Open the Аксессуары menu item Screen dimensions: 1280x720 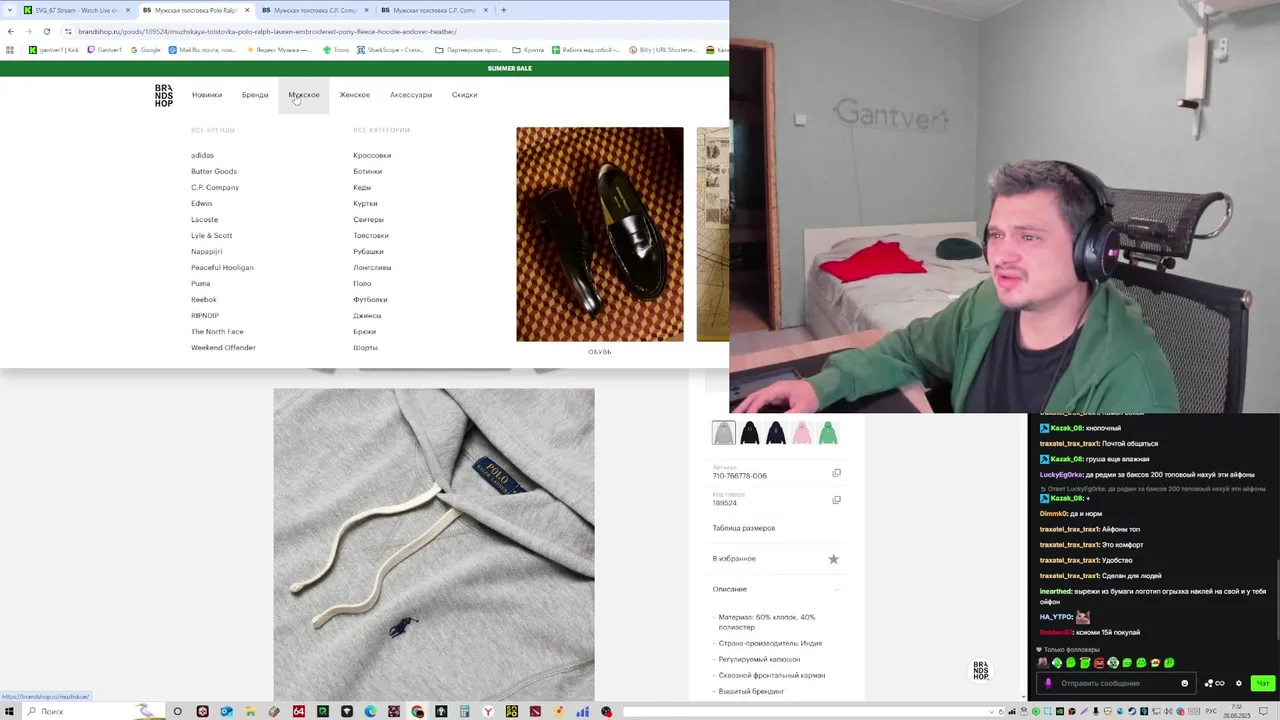point(411,95)
